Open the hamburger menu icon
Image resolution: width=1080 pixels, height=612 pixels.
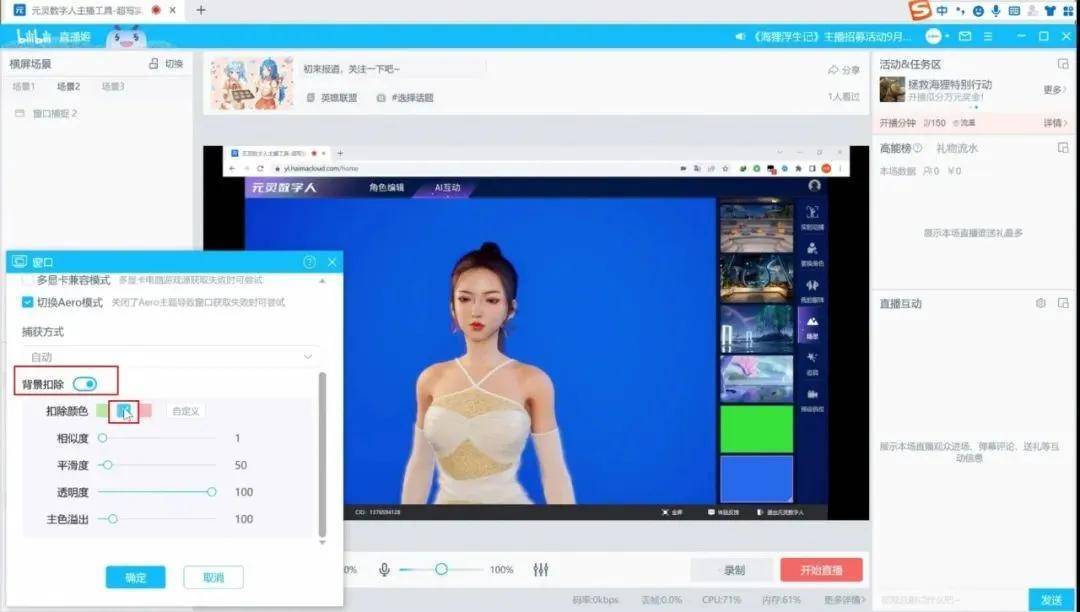(x=988, y=36)
